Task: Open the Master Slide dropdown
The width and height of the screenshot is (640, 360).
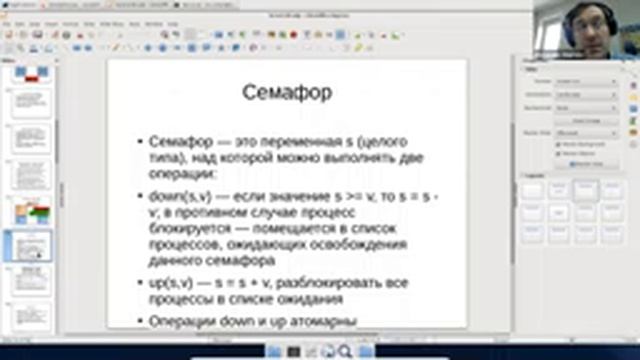Action: click(586, 133)
